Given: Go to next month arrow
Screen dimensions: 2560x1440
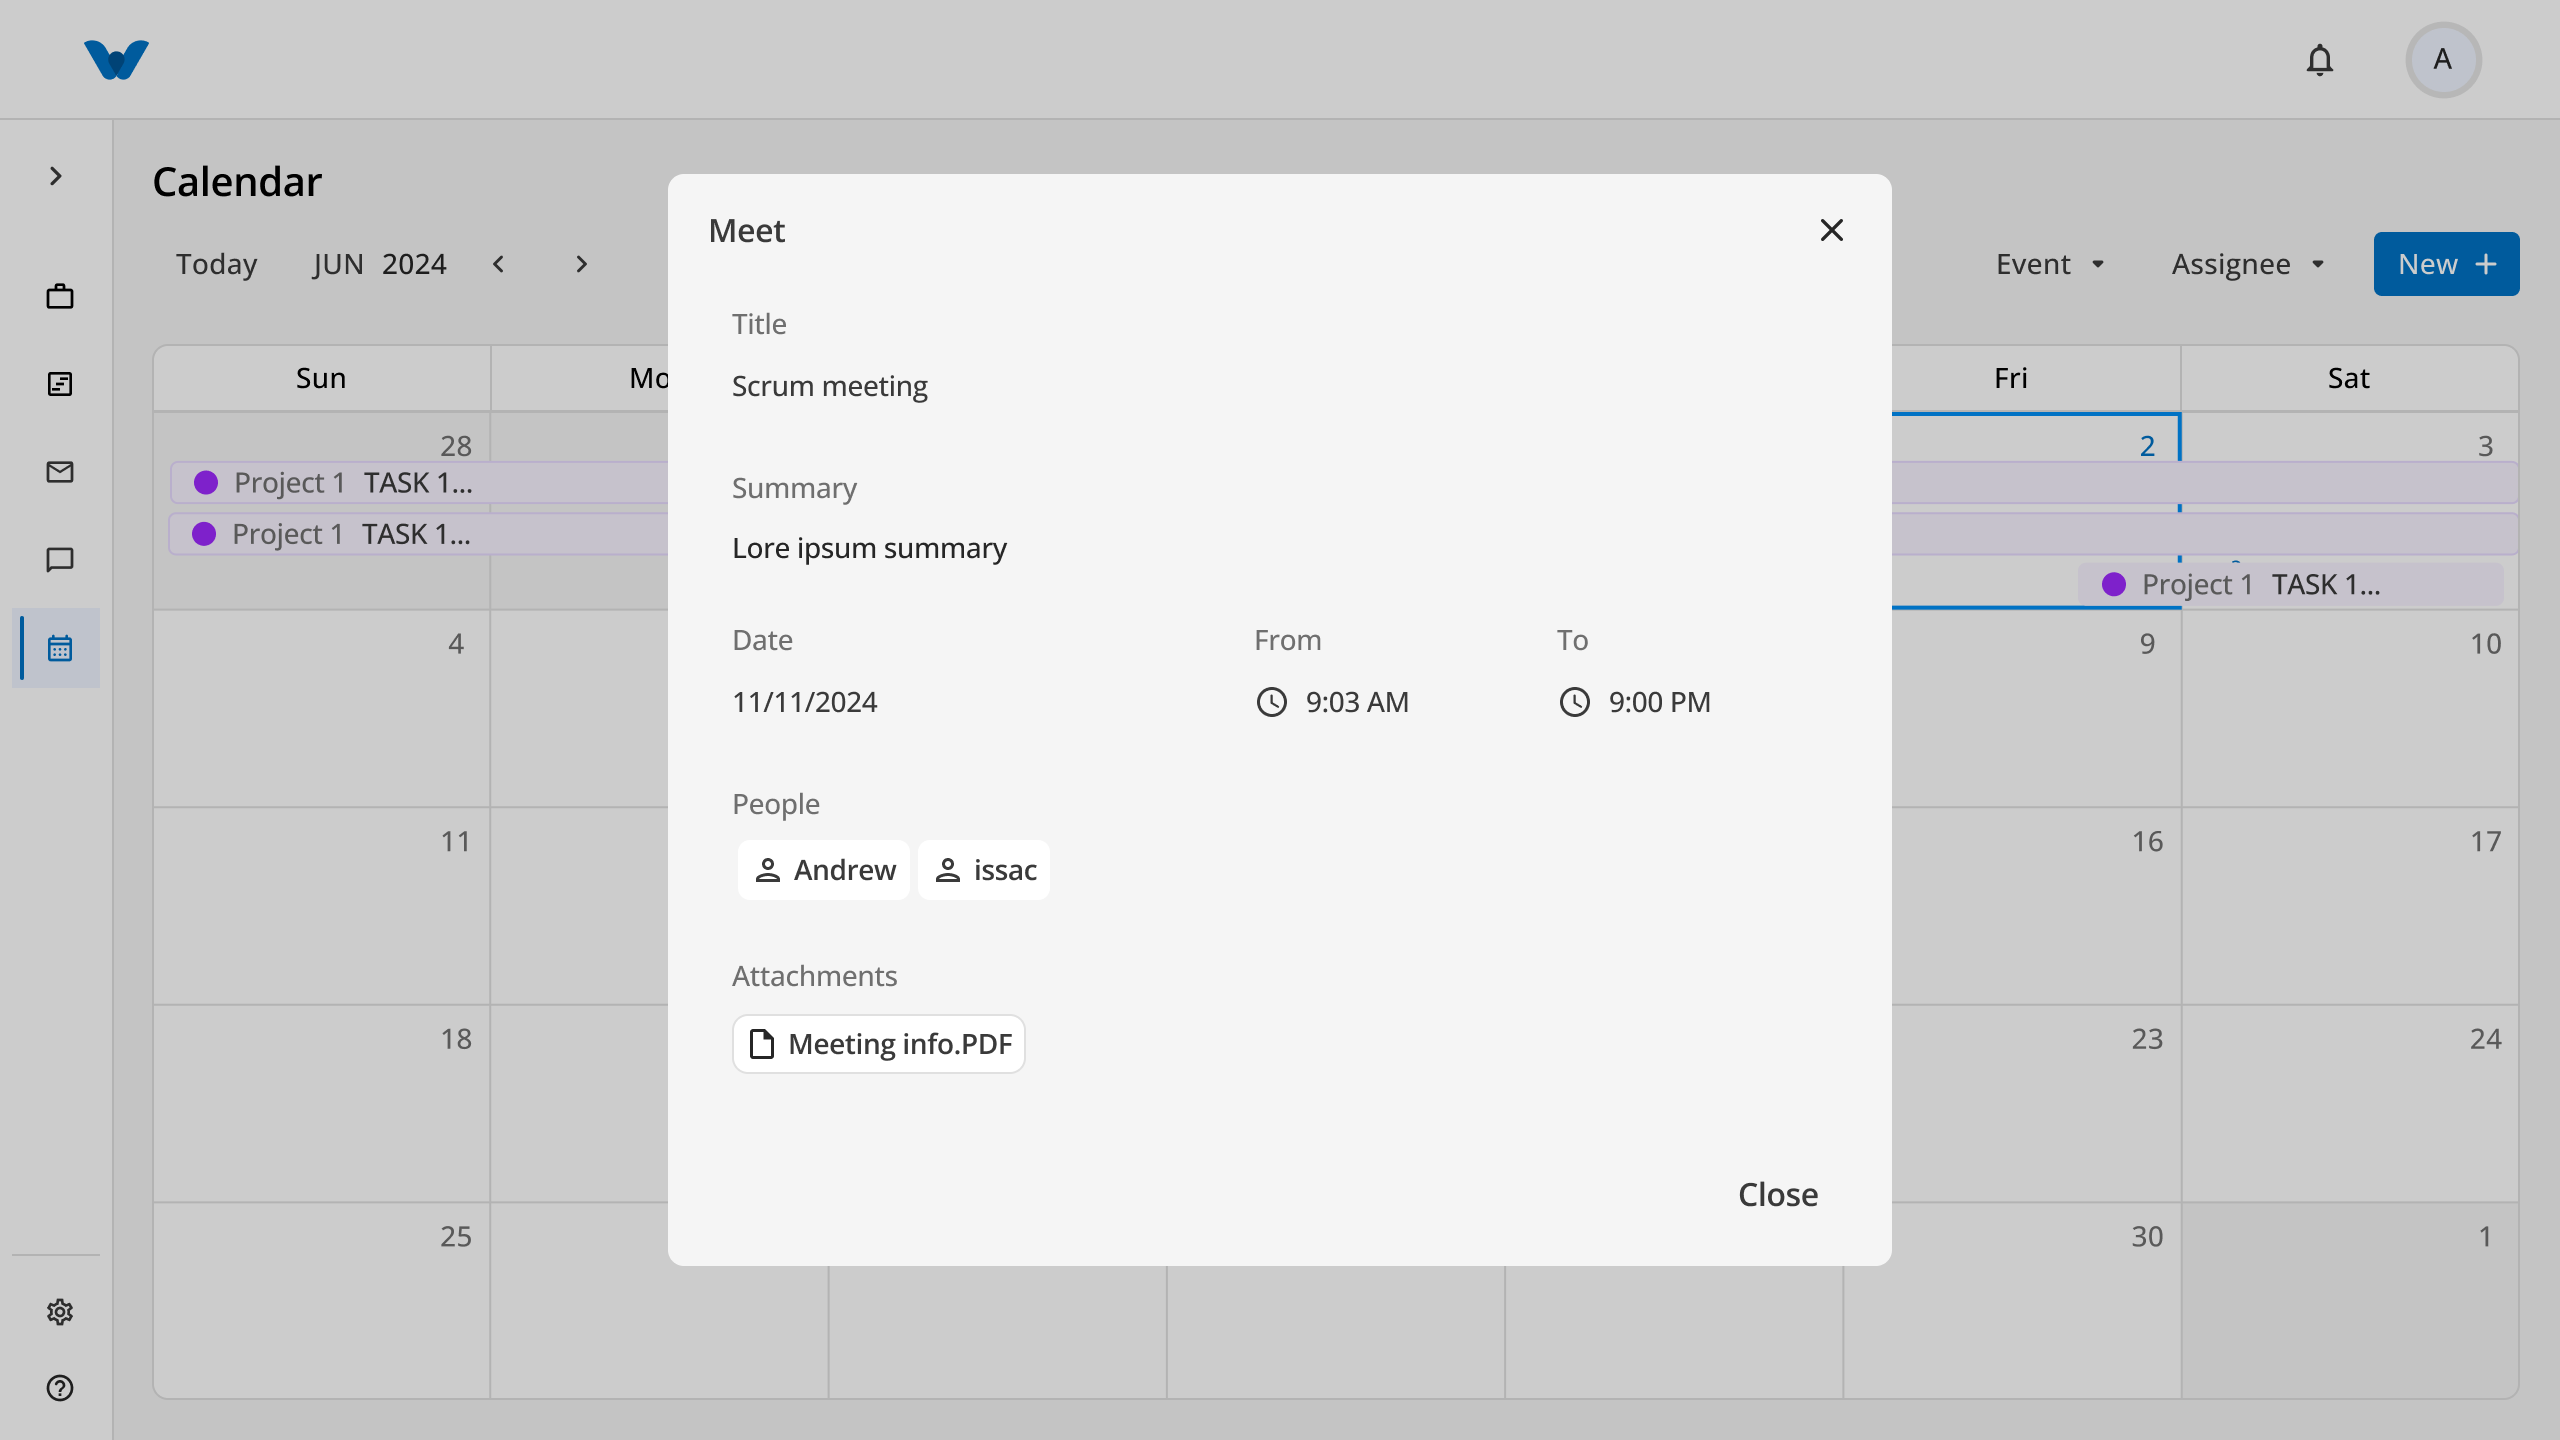Looking at the screenshot, I should tap(582, 264).
